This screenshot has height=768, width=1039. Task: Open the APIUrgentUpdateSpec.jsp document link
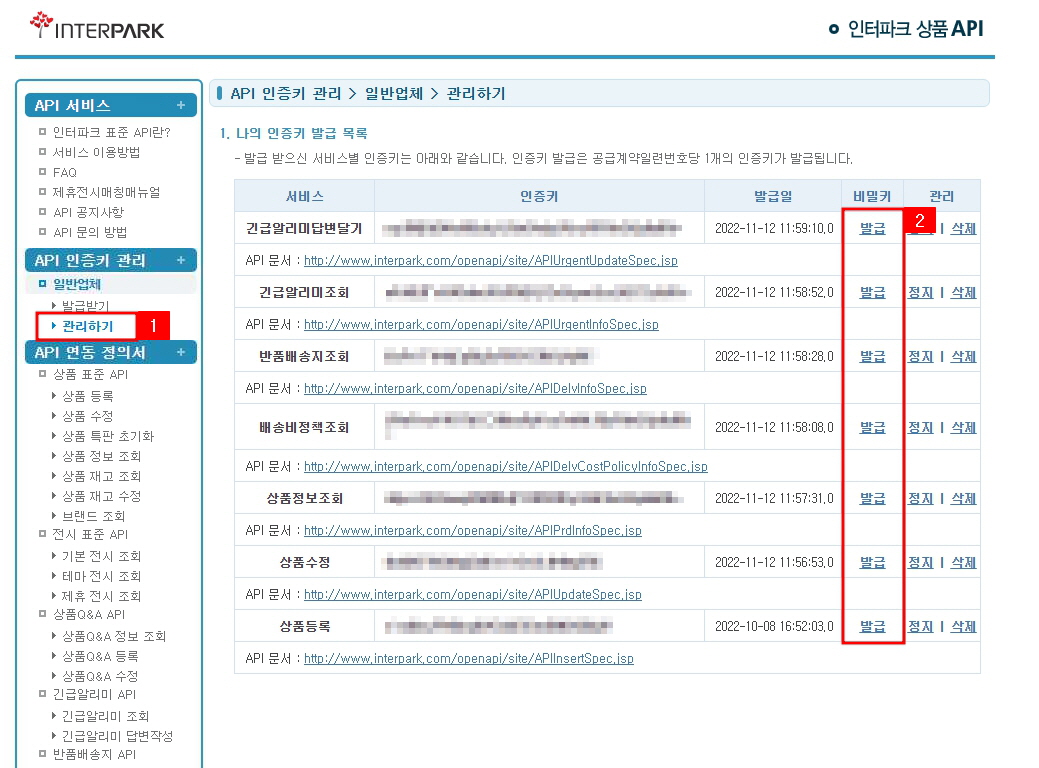(490, 260)
